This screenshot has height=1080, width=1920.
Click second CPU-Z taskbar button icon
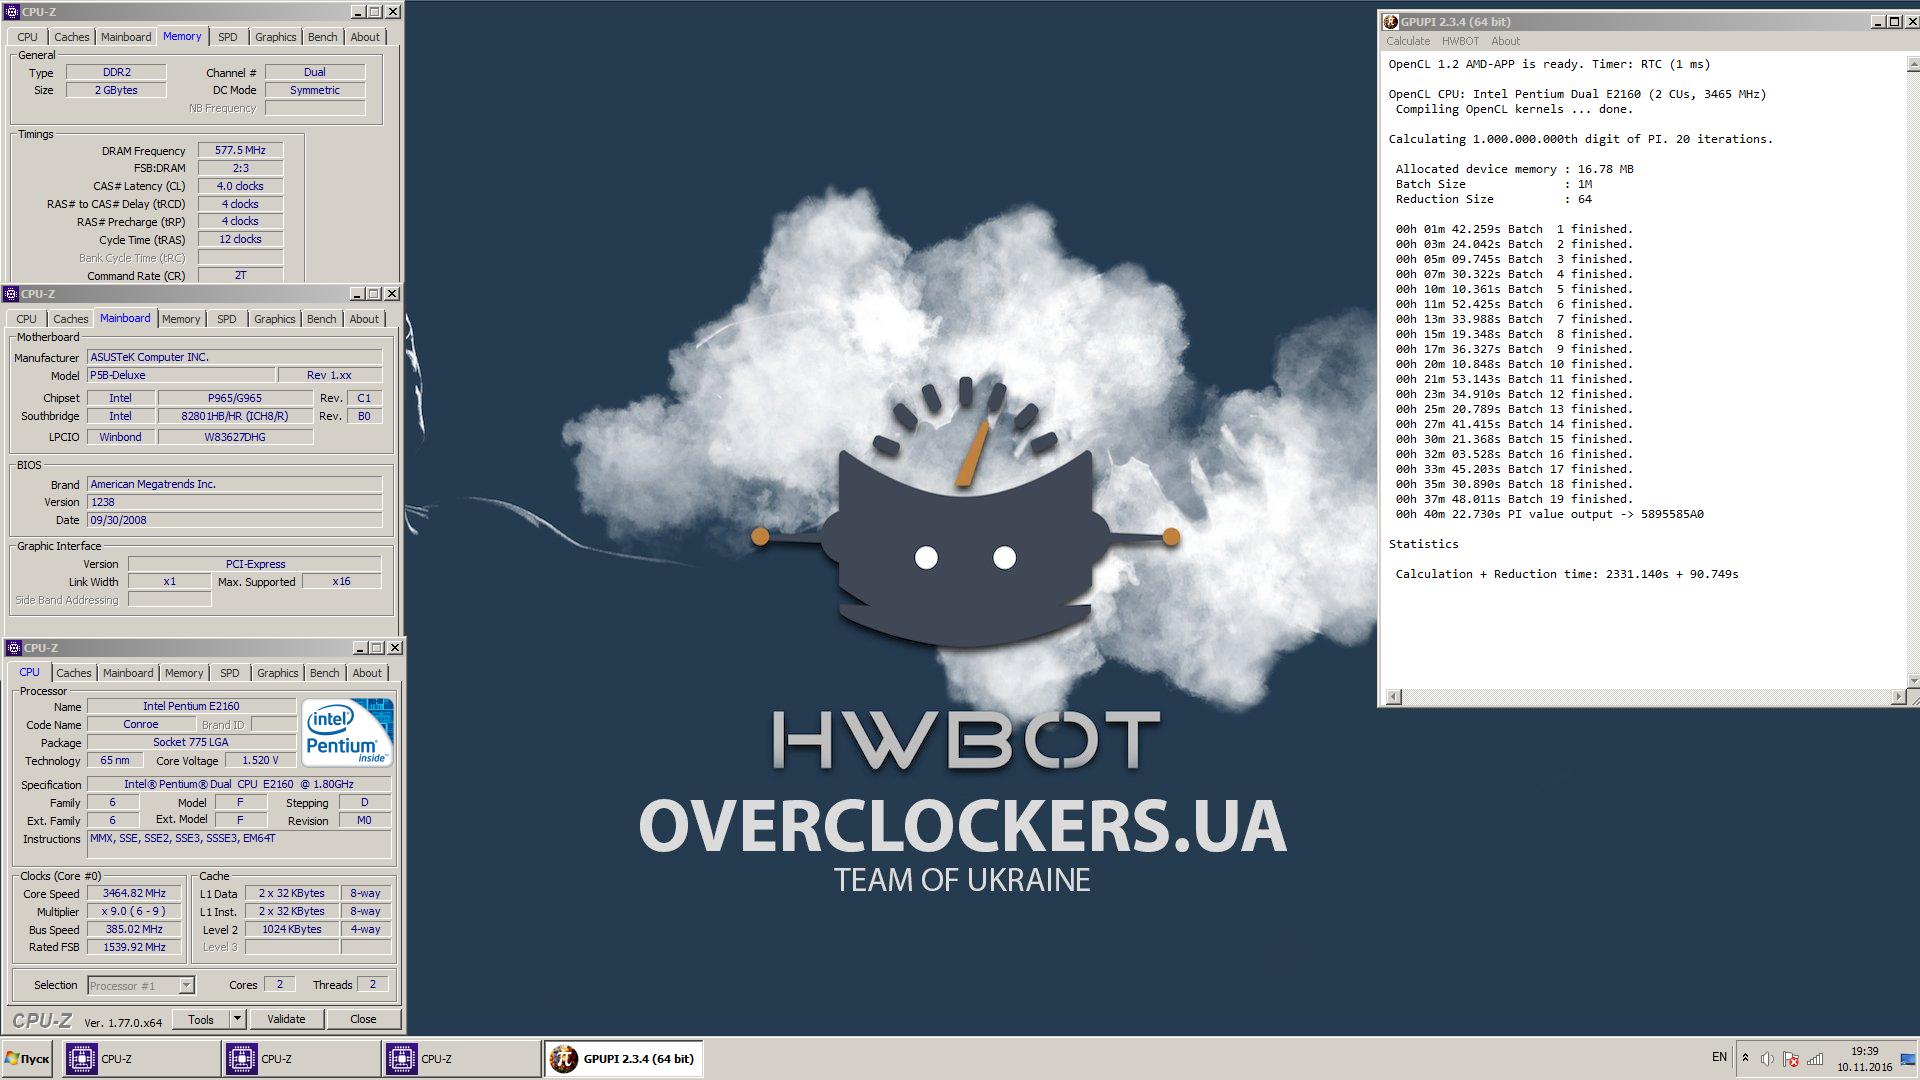(241, 1058)
